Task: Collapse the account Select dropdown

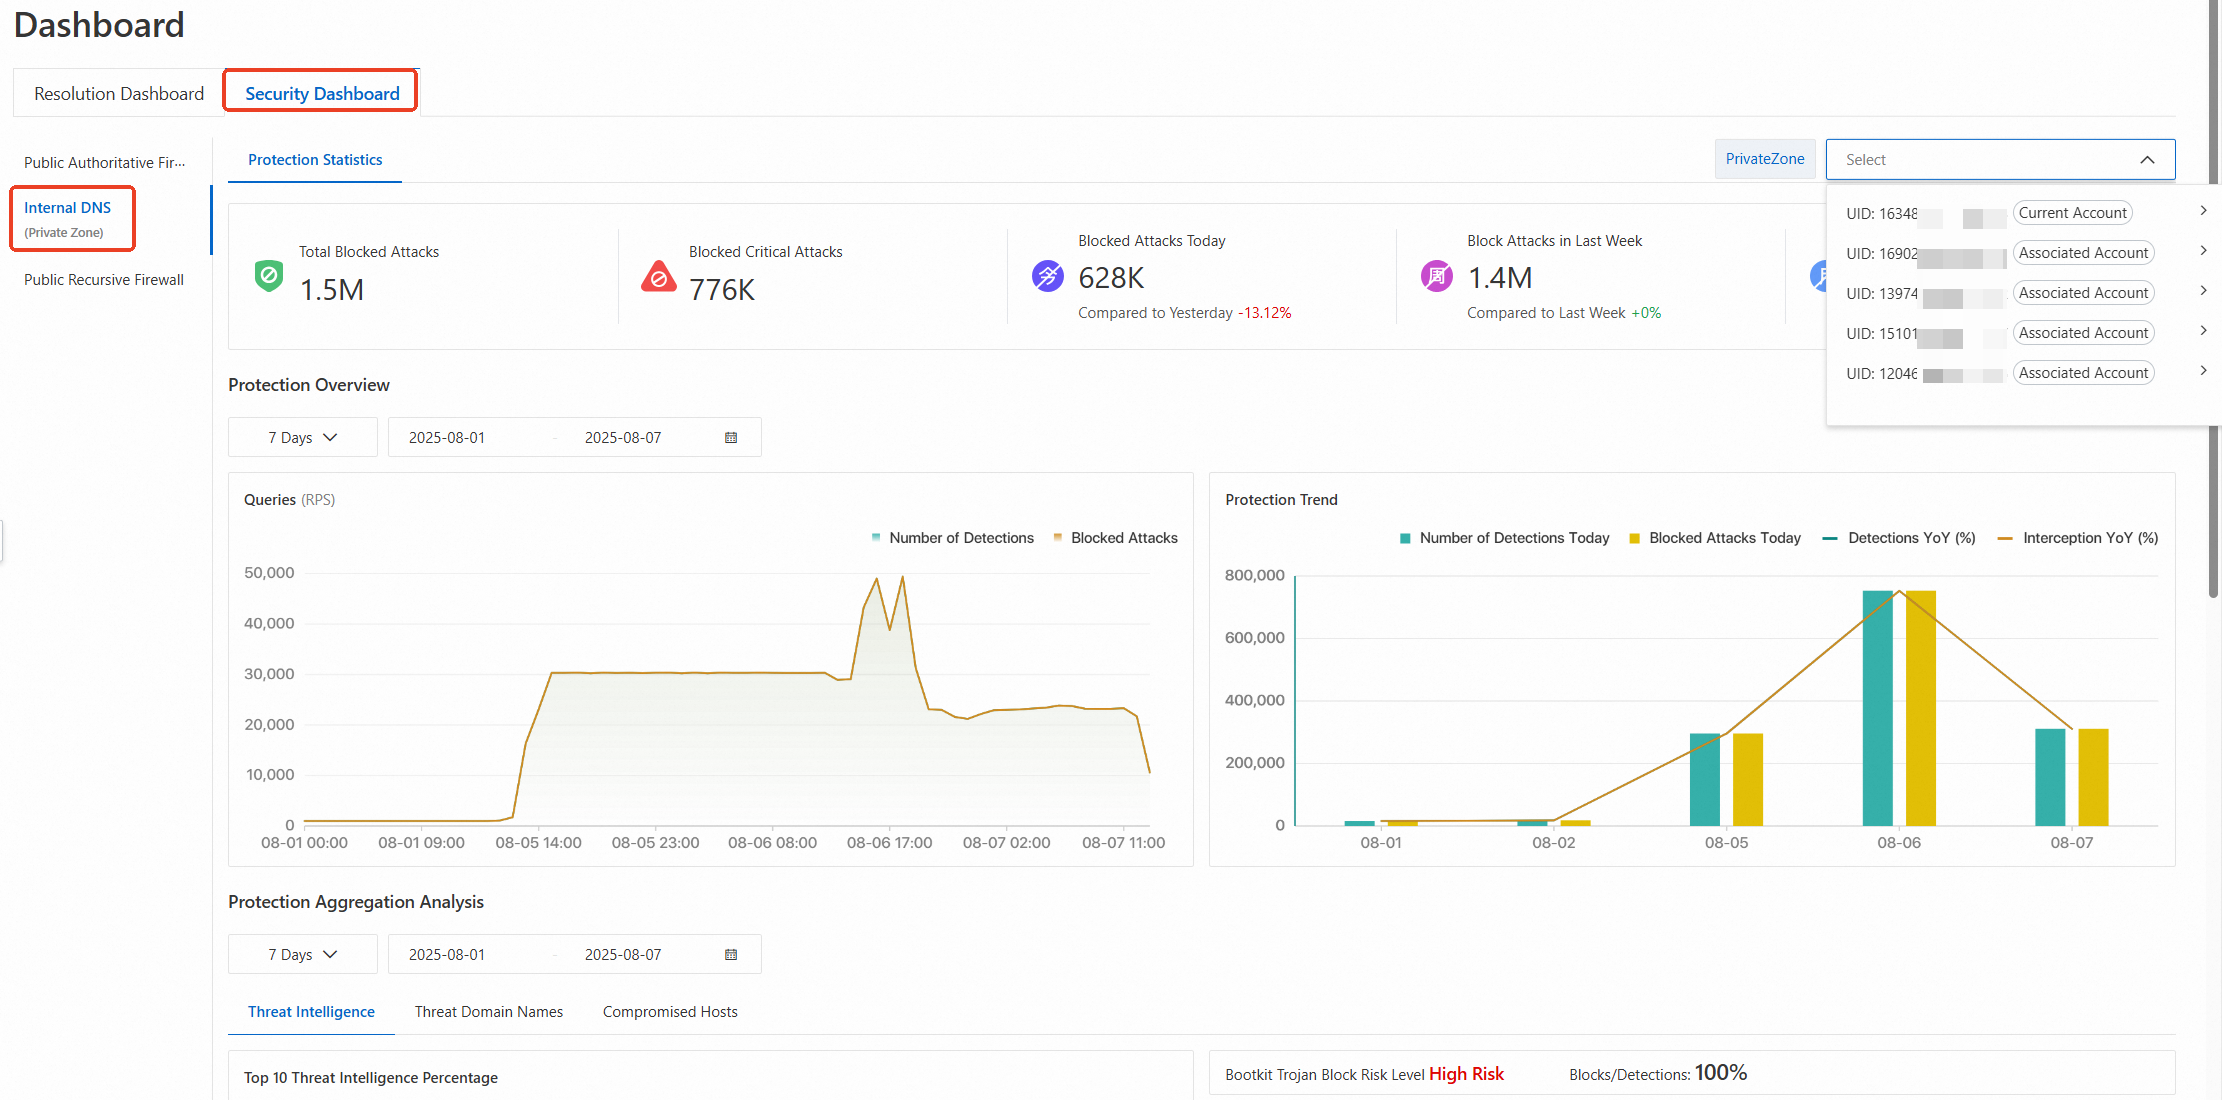Action: [2147, 160]
